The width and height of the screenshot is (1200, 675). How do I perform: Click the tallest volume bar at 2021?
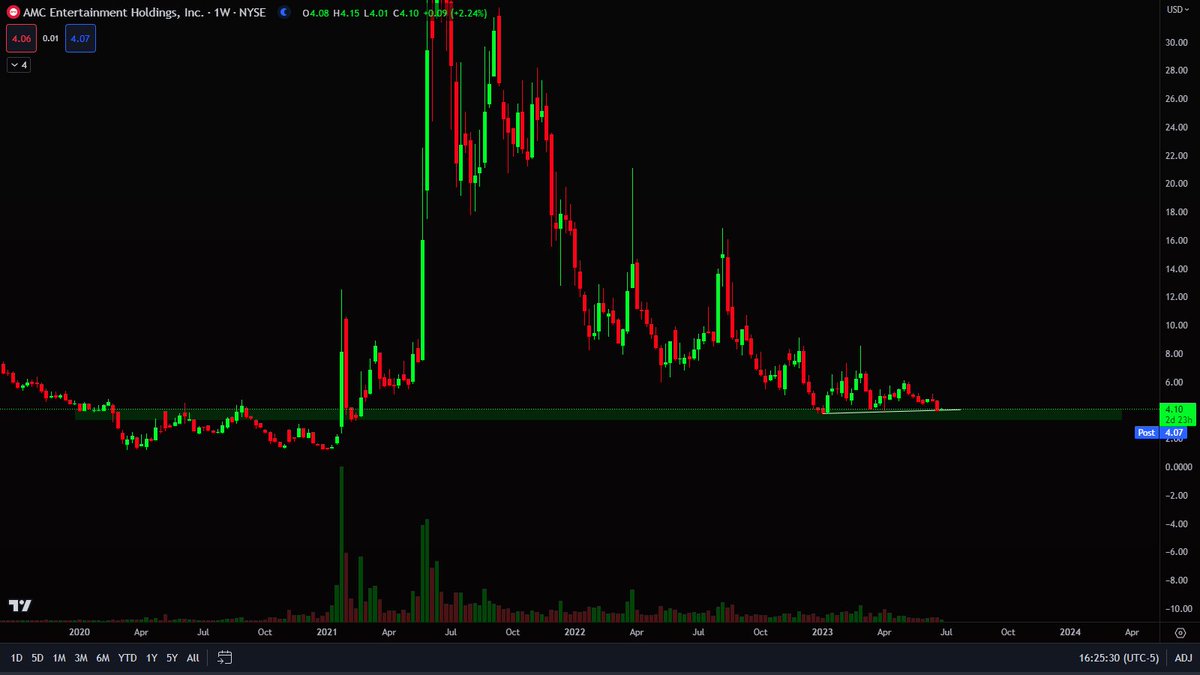click(x=341, y=544)
